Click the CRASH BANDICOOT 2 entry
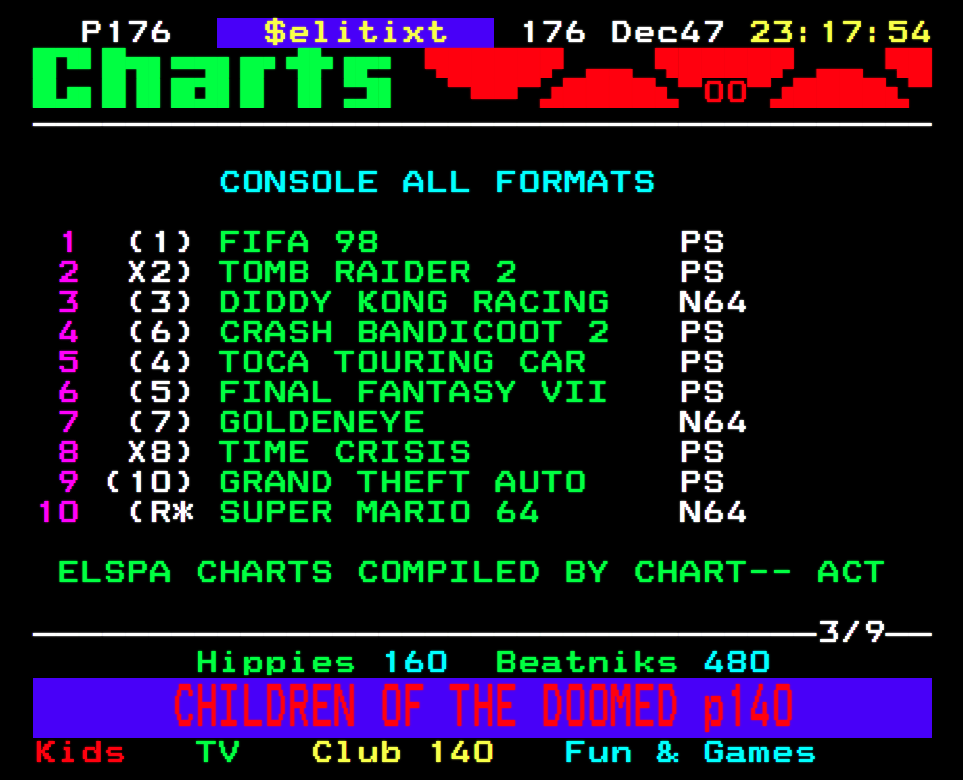This screenshot has height=780, width=963. pyautogui.click(x=414, y=332)
